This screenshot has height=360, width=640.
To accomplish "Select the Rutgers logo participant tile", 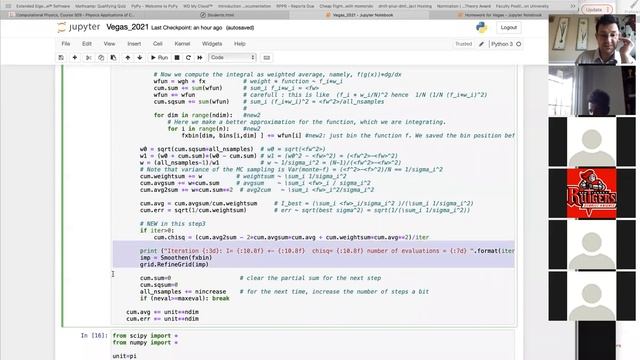I will (x=592, y=193).
